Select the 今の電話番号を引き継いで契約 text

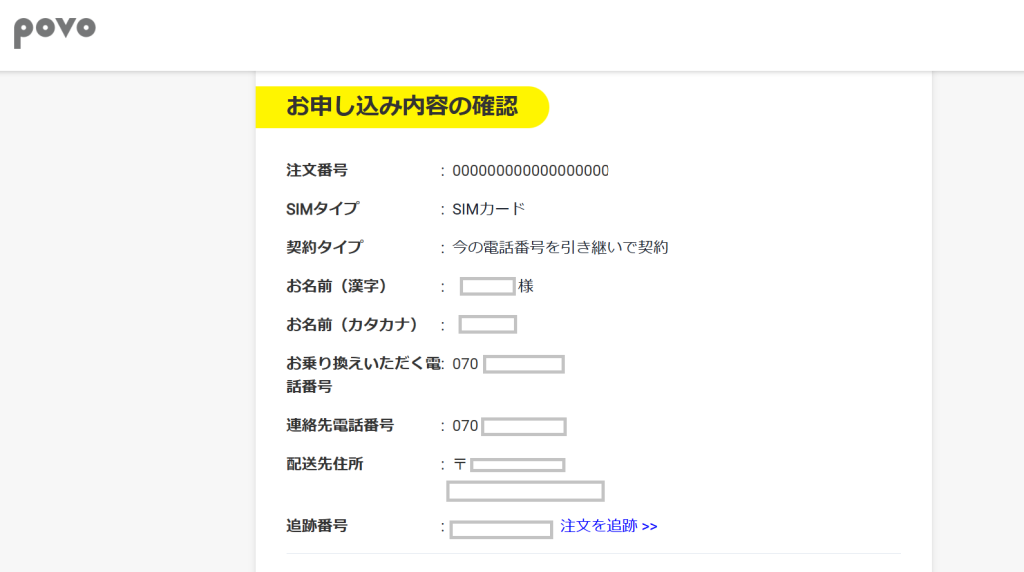[560, 247]
